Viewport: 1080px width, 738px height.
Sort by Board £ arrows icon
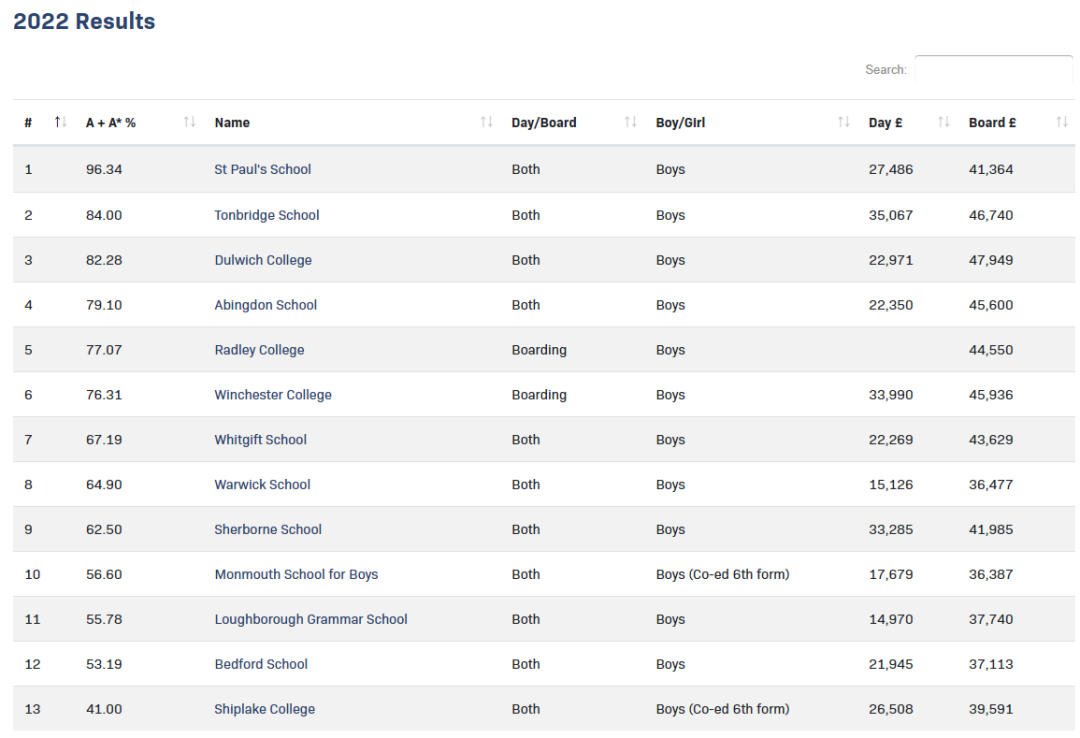(x=1062, y=122)
